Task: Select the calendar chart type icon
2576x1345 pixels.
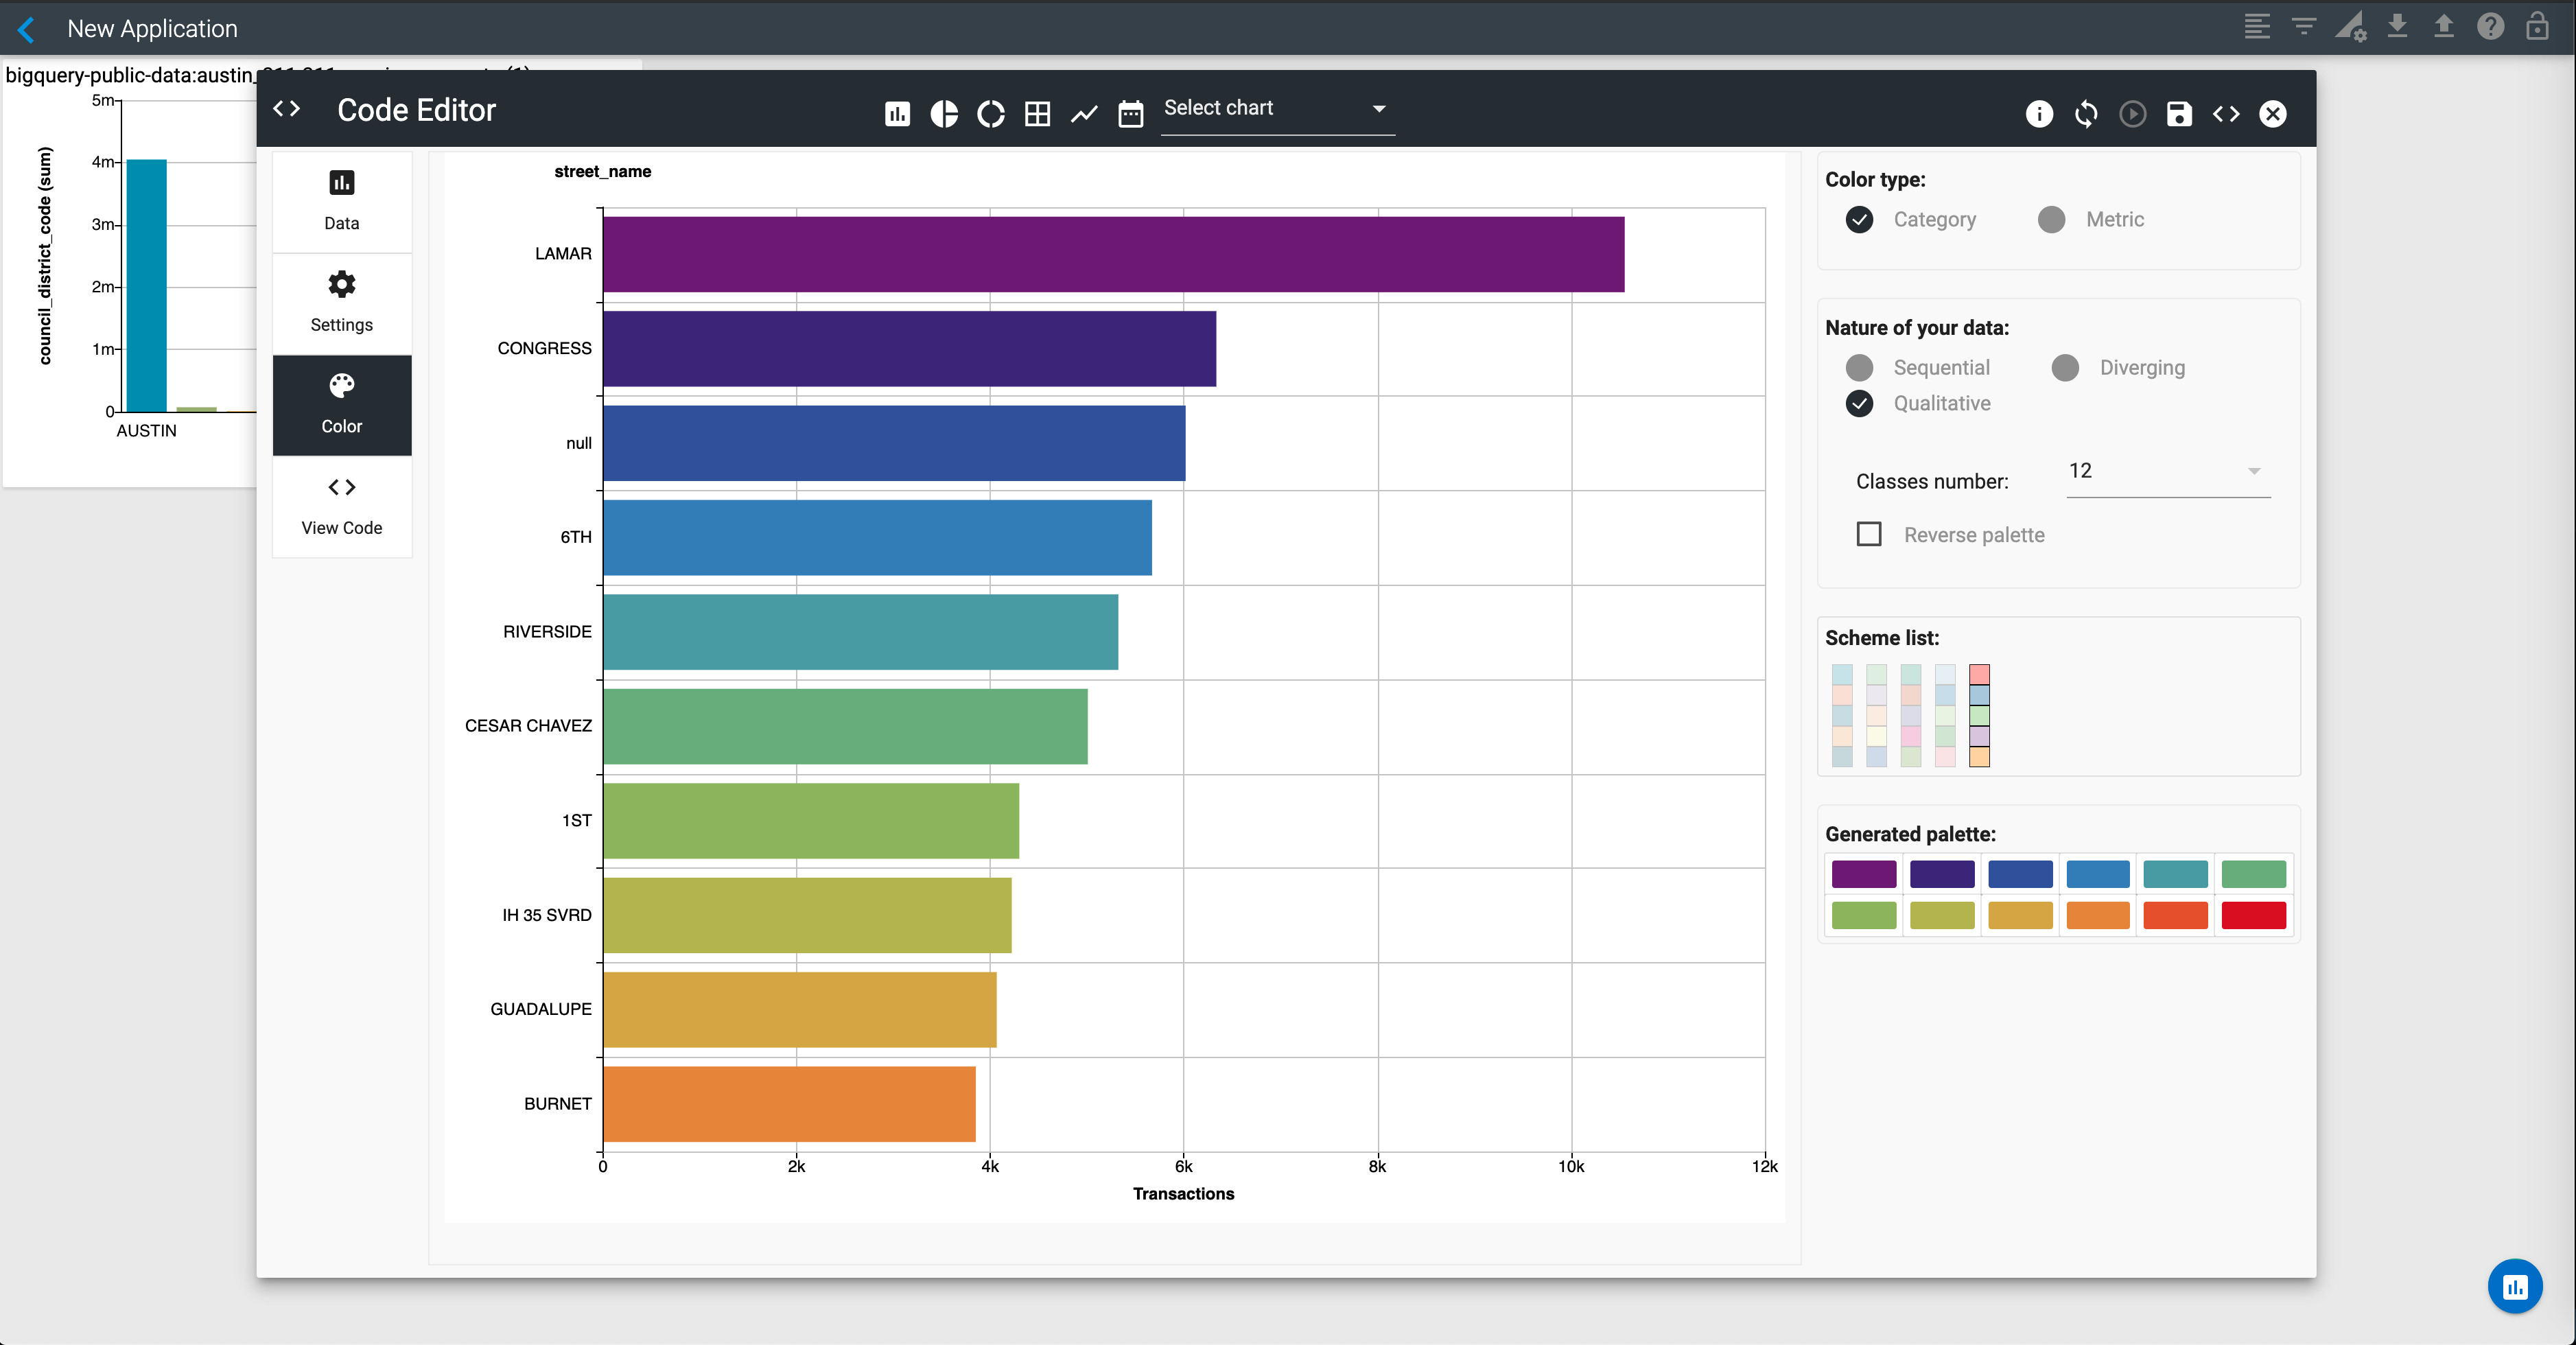Action: coord(1131,114)
